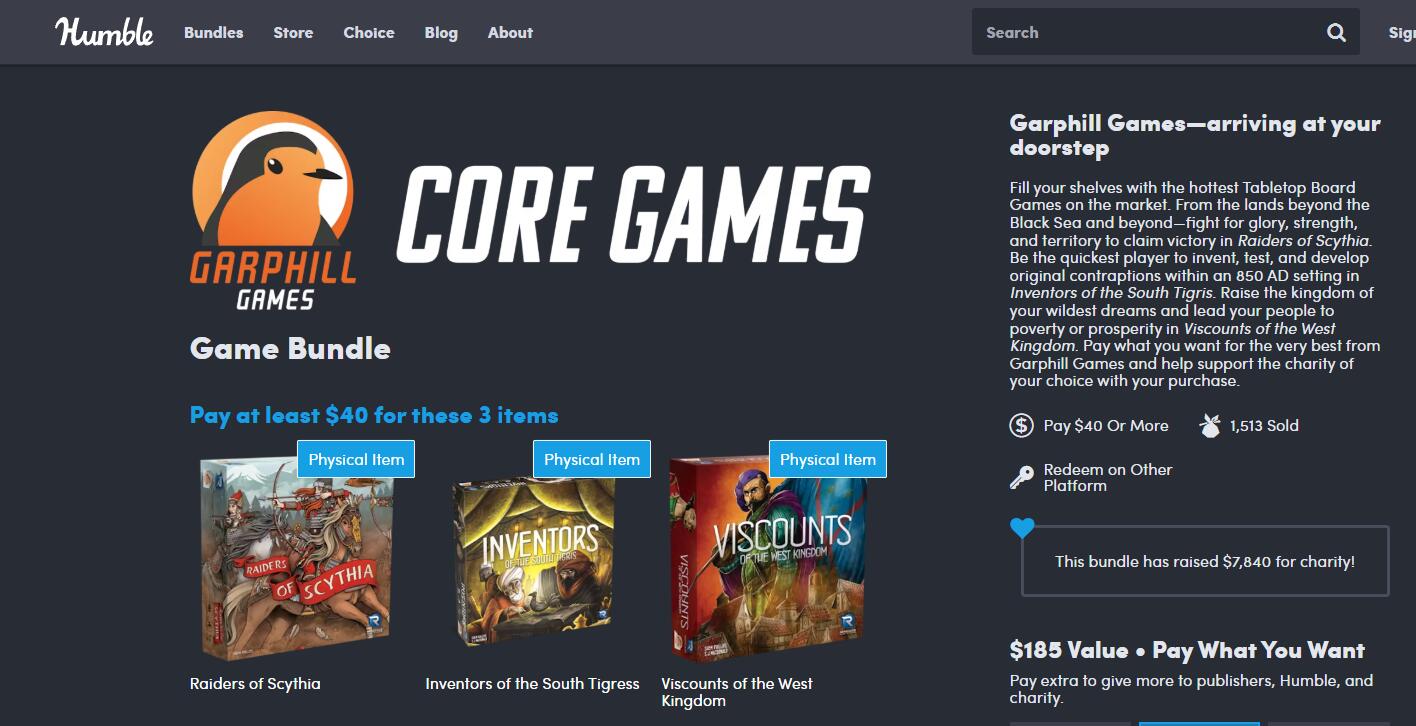
Task: Open the Blog link in navigation
Action: pos(441,32)
